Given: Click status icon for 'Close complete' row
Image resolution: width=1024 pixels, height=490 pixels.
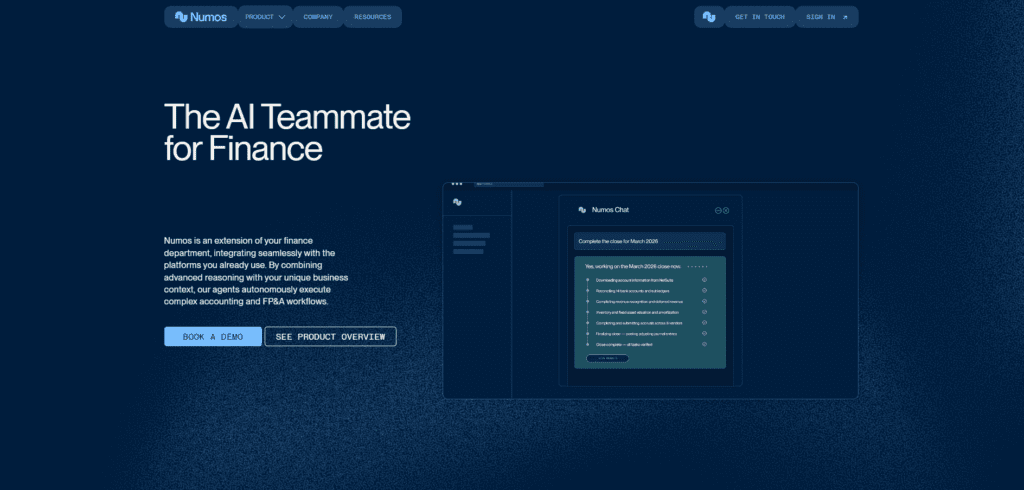Looking at the screenshot, I should (705, 344).
